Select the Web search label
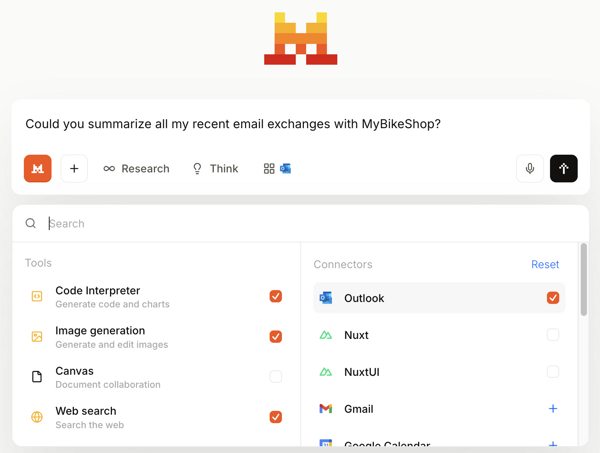Screen dimensions: 600x453 pyautogui.click(x=86, y=411)
